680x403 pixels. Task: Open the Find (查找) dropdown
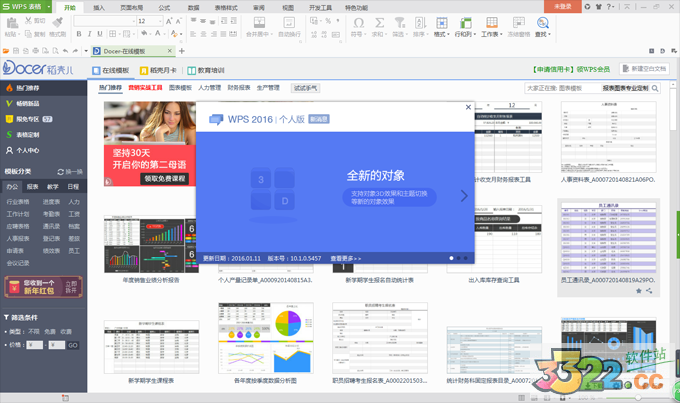coord(543,27)
